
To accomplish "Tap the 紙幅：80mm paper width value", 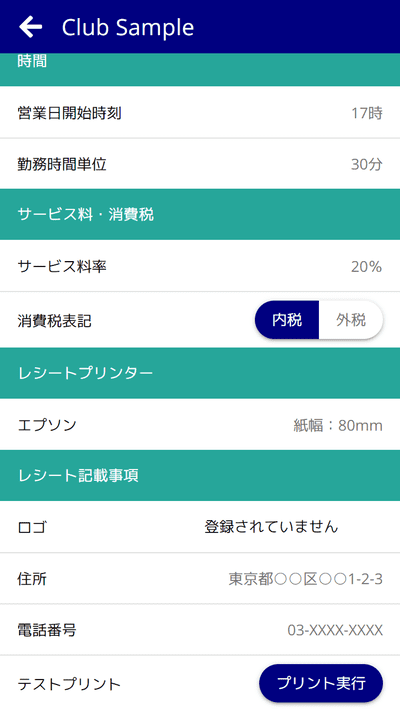I will tap(338, 426).
